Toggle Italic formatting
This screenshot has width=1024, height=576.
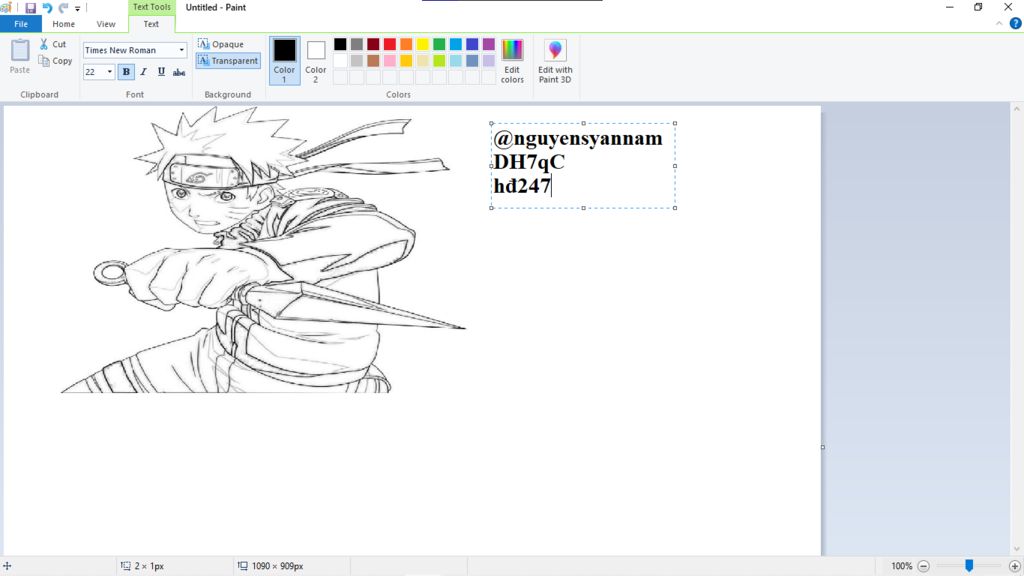144,72
